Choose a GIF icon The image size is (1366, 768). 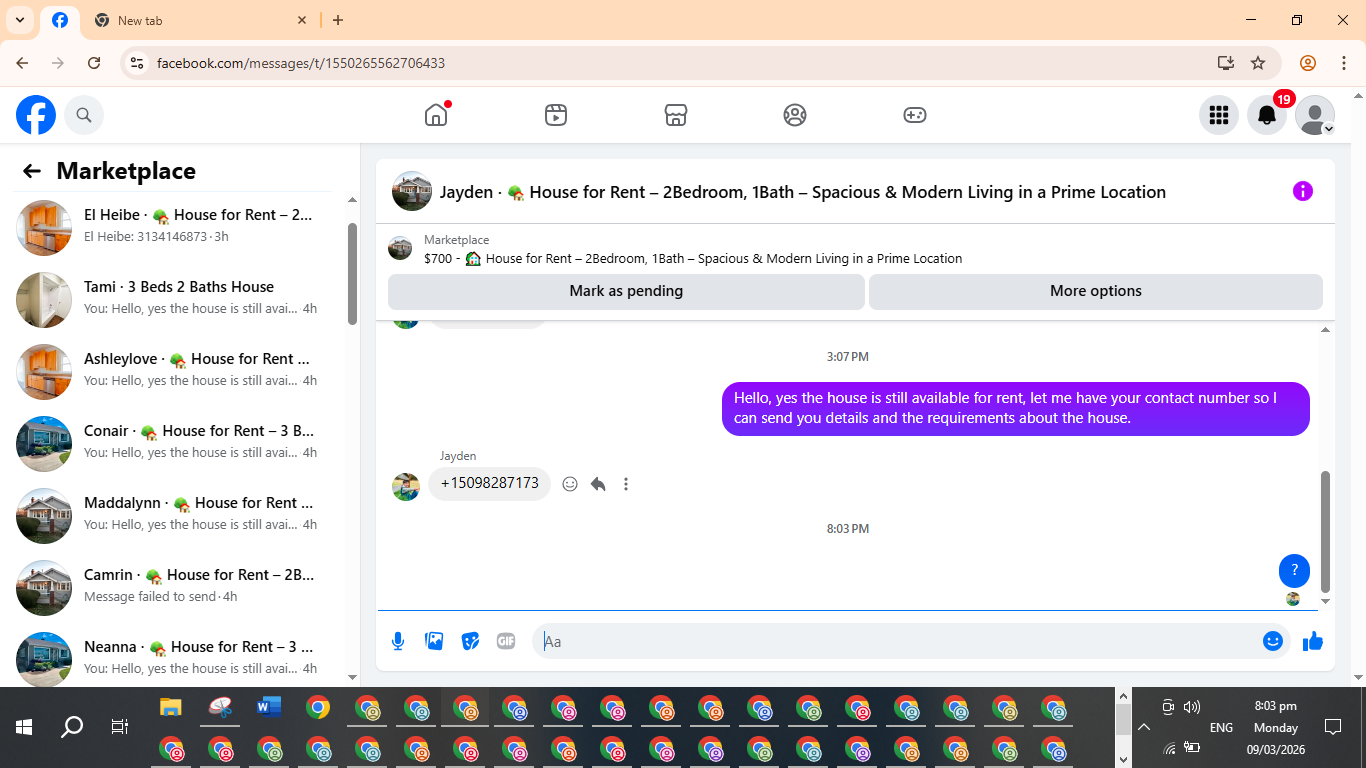tap(506, 641)
